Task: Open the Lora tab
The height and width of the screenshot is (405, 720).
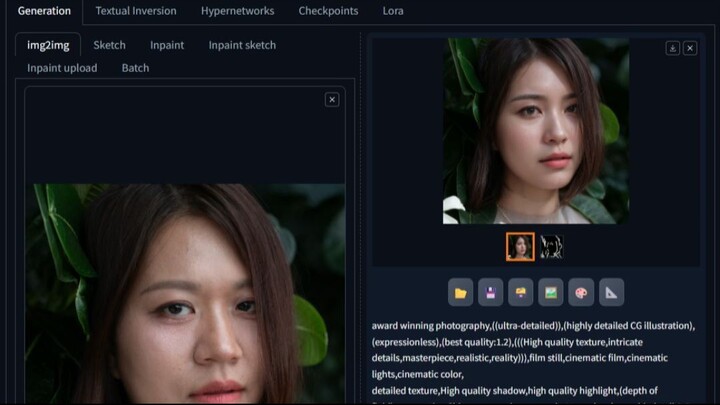Action: (x=393, y=11)
